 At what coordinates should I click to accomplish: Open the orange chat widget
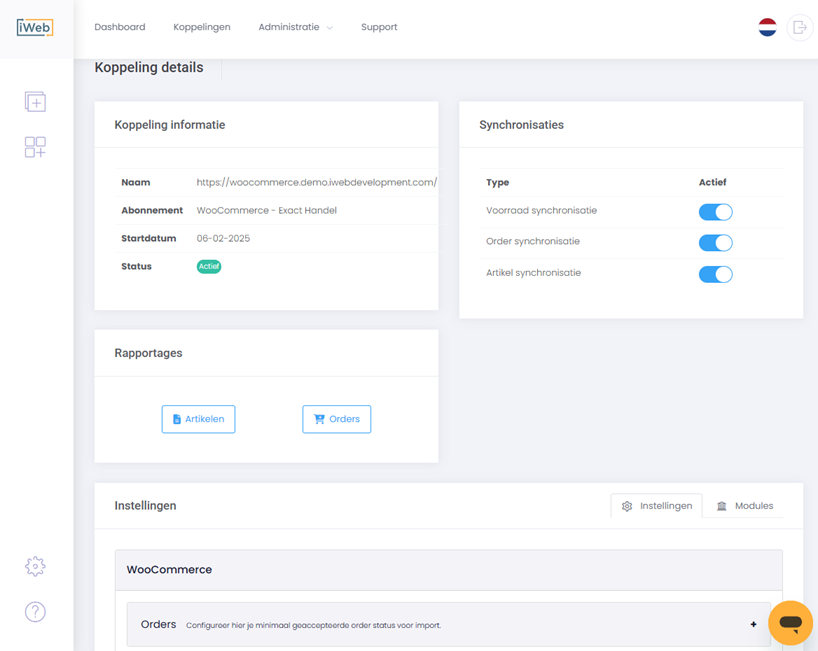coord(790,623)
